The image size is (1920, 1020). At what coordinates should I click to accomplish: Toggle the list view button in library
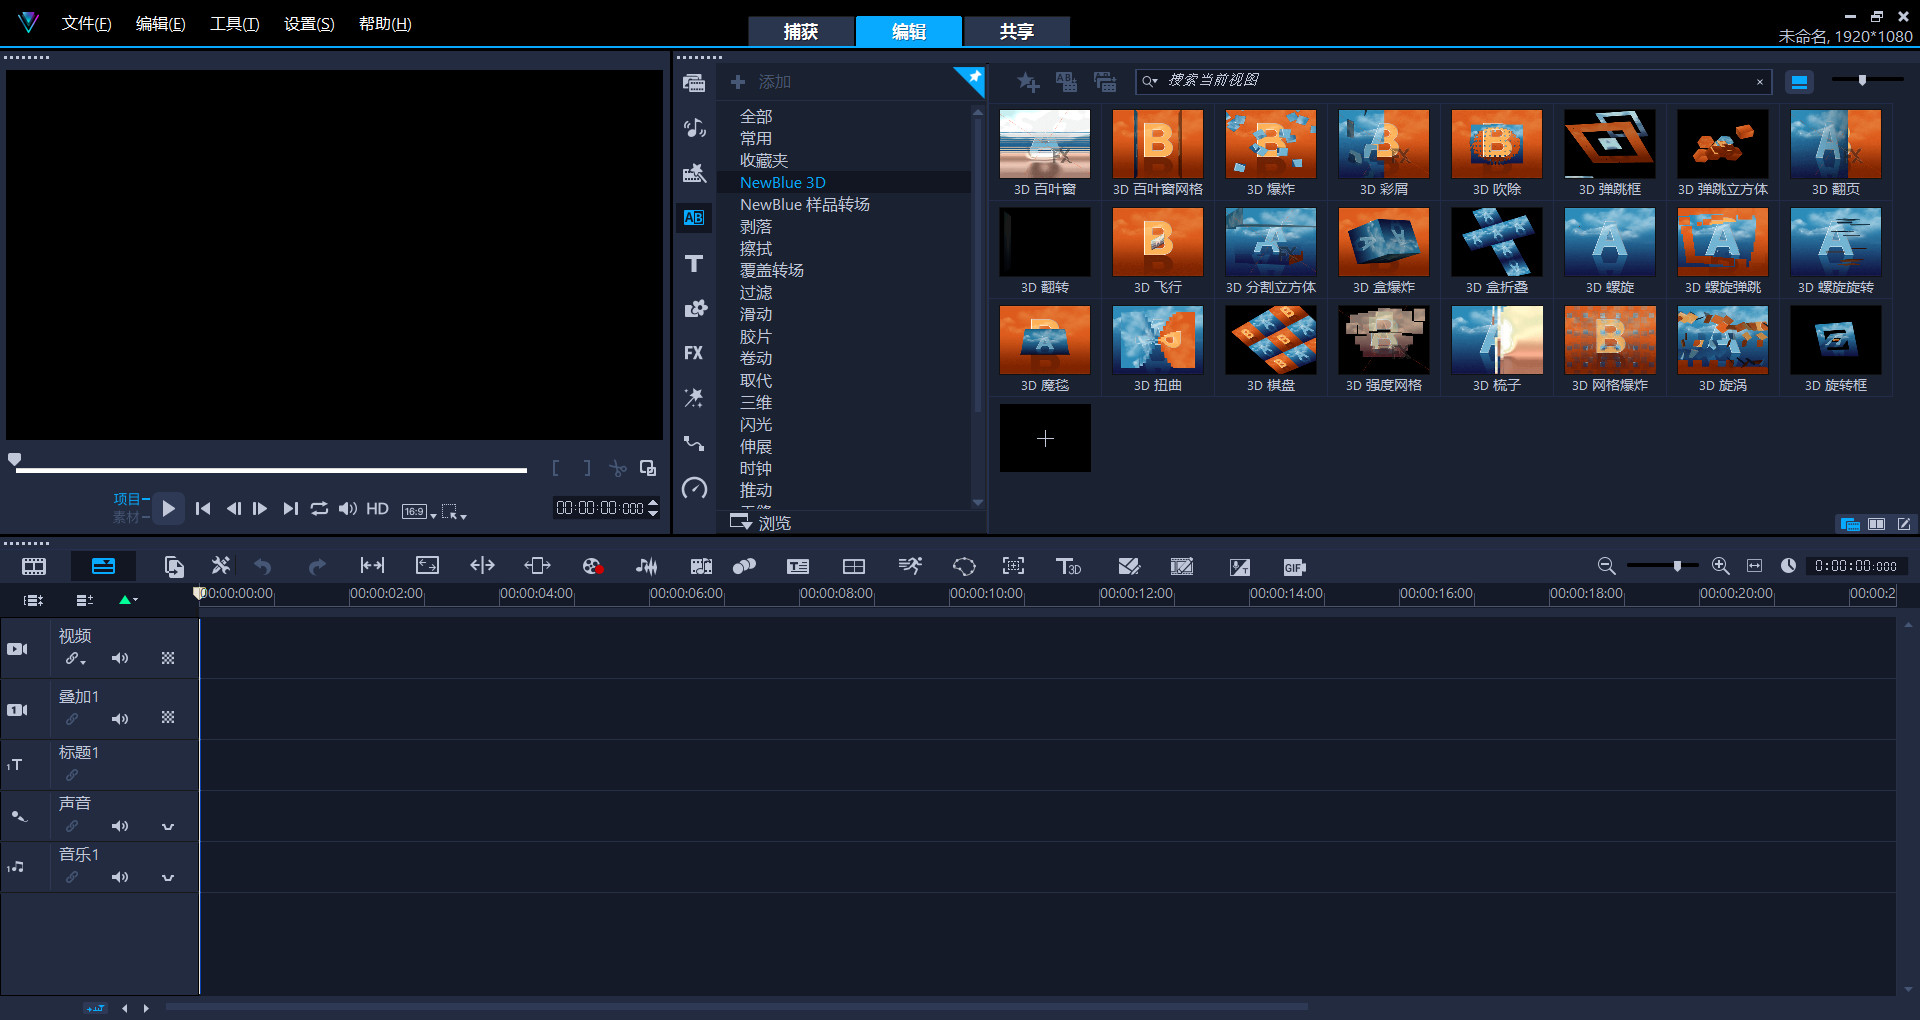(1799, 82)
